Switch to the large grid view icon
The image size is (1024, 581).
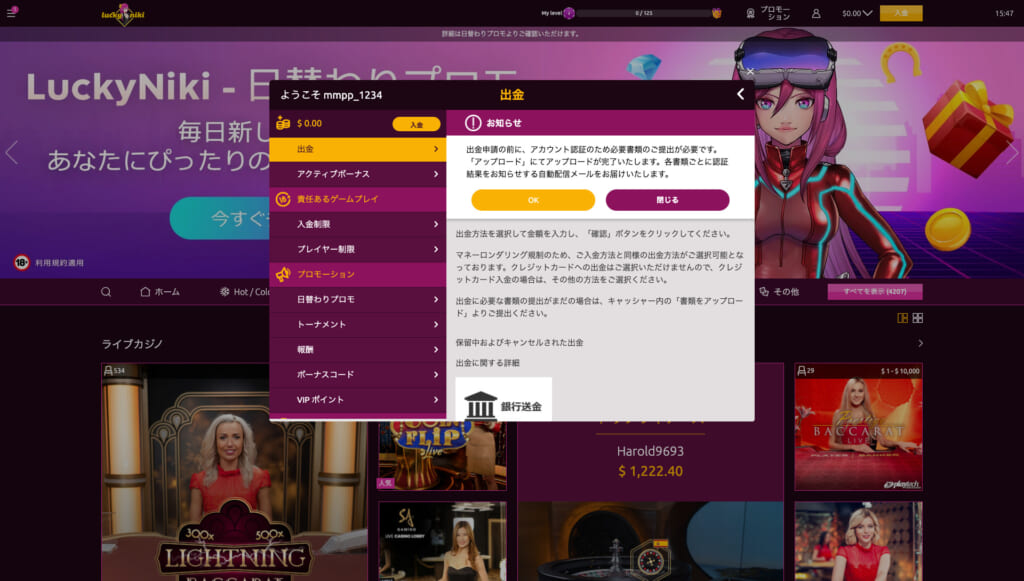[903, 318]
